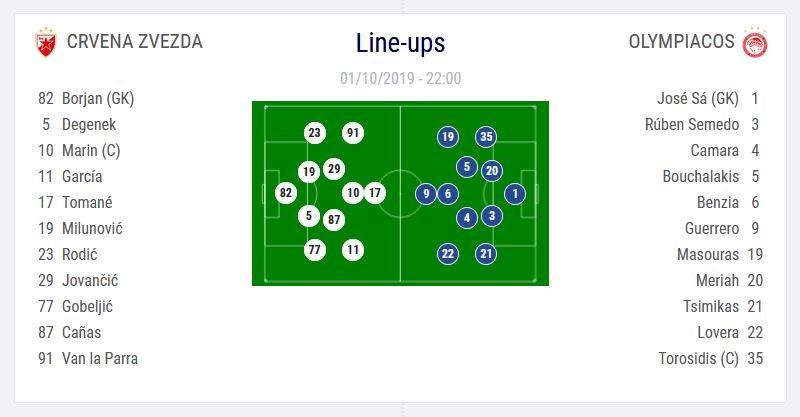Image resolution: width=800 pixels, height=417 pixels.
Task: Select white player marker number 82 on pitch
Action: point(286,193)
